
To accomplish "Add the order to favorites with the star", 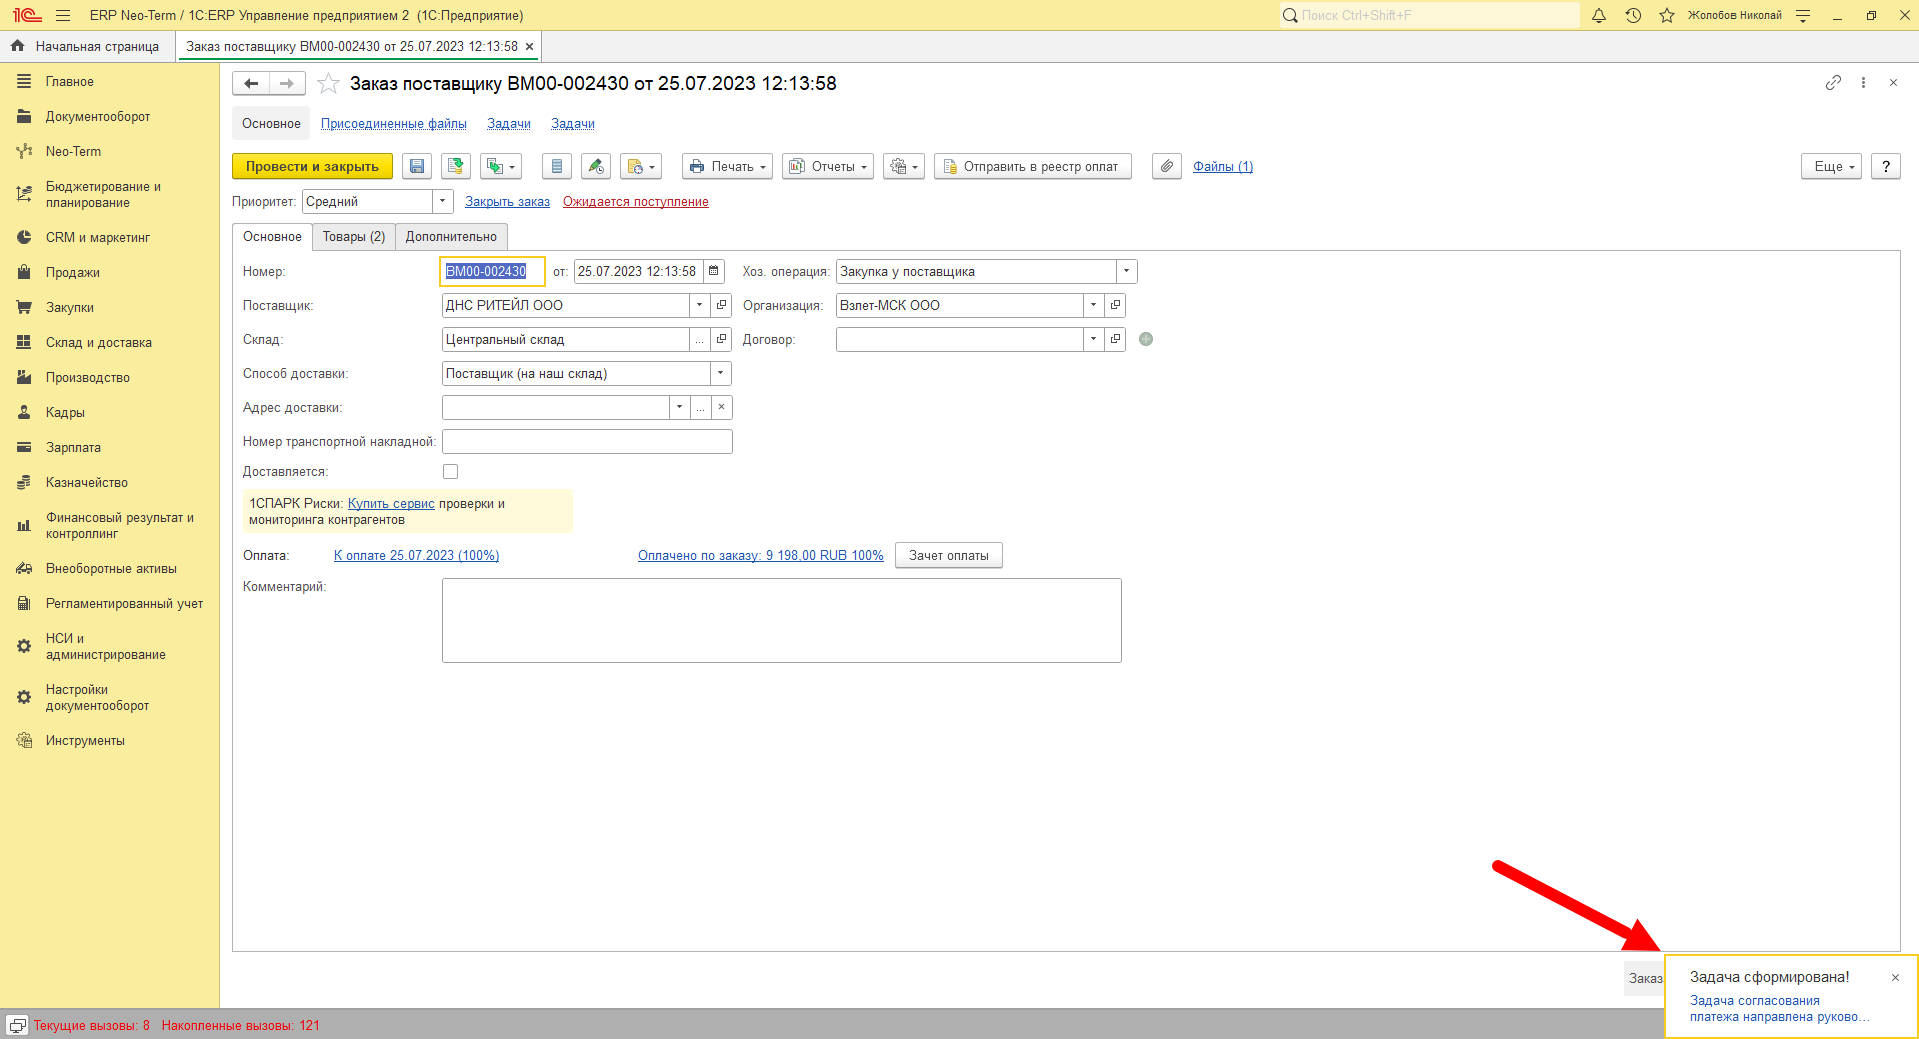I will pyautogui.click(x=328, y=84).
